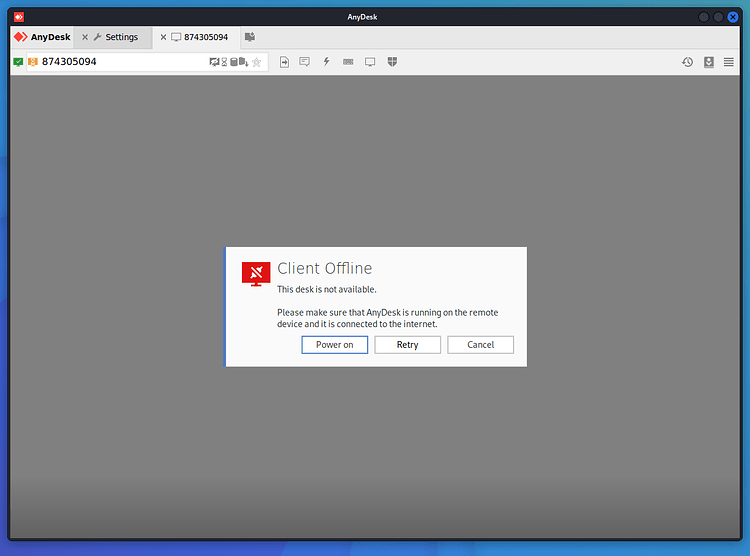
Task: Open the hamburger main menu
Action: pyautogui.click(x=728, y=62)
